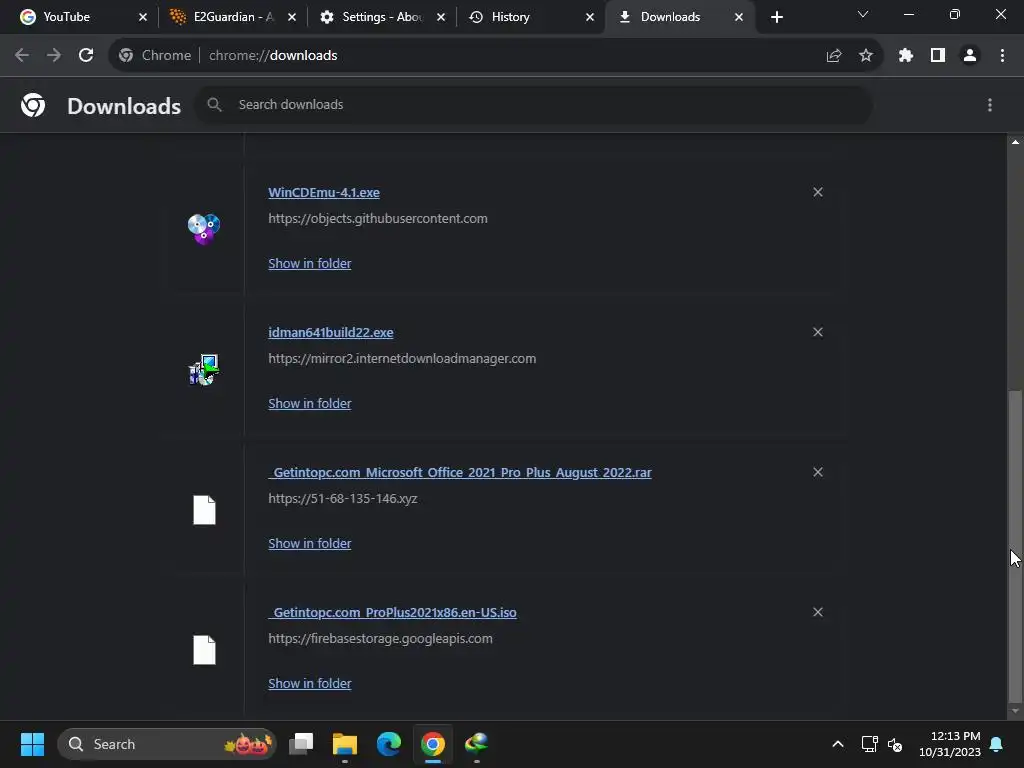Open the profile avatar menu

click(x=969, y=56)
